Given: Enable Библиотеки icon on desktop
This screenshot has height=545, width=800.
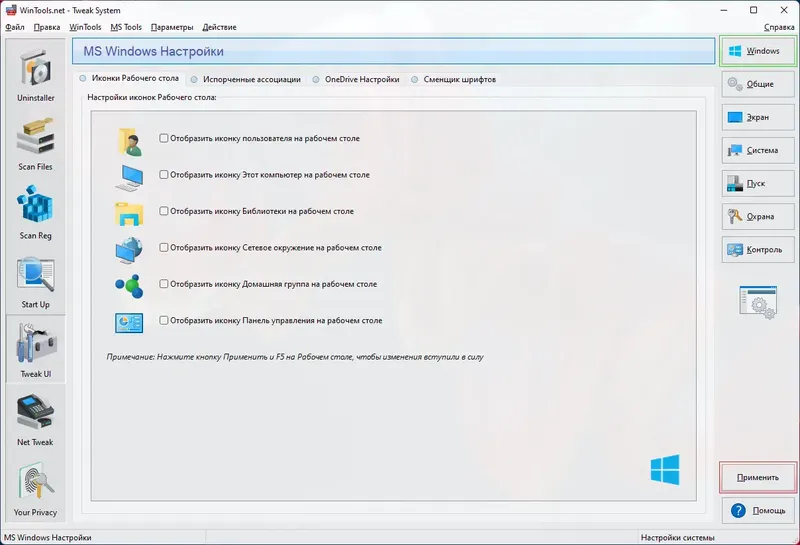Looking at the screenshot, I should coord(163,211).
